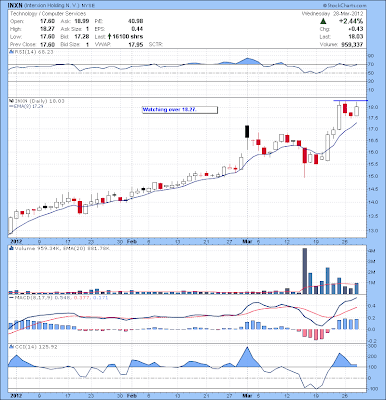This screenshot has width=386, height=400.
Task: Click the 'EMA(9) 17.29' legend text
Action: tap(28, 106)
